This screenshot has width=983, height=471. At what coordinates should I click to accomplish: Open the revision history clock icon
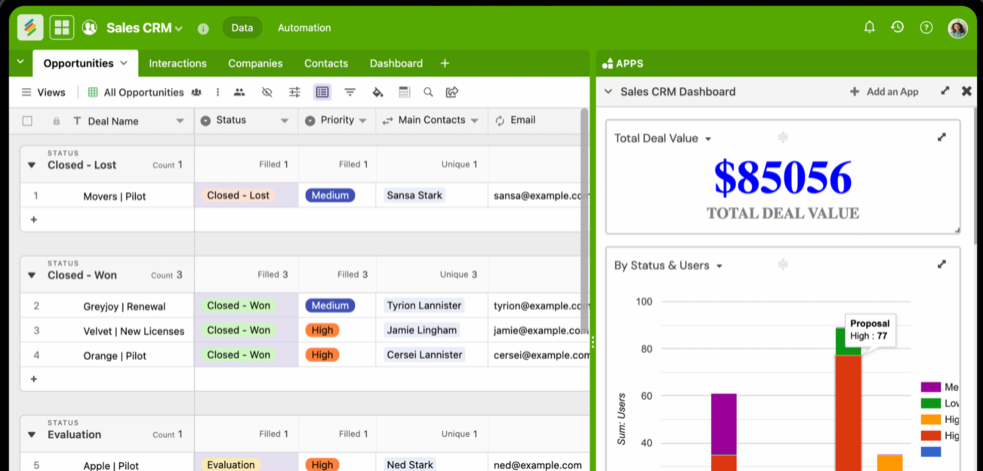click(898, 27)
